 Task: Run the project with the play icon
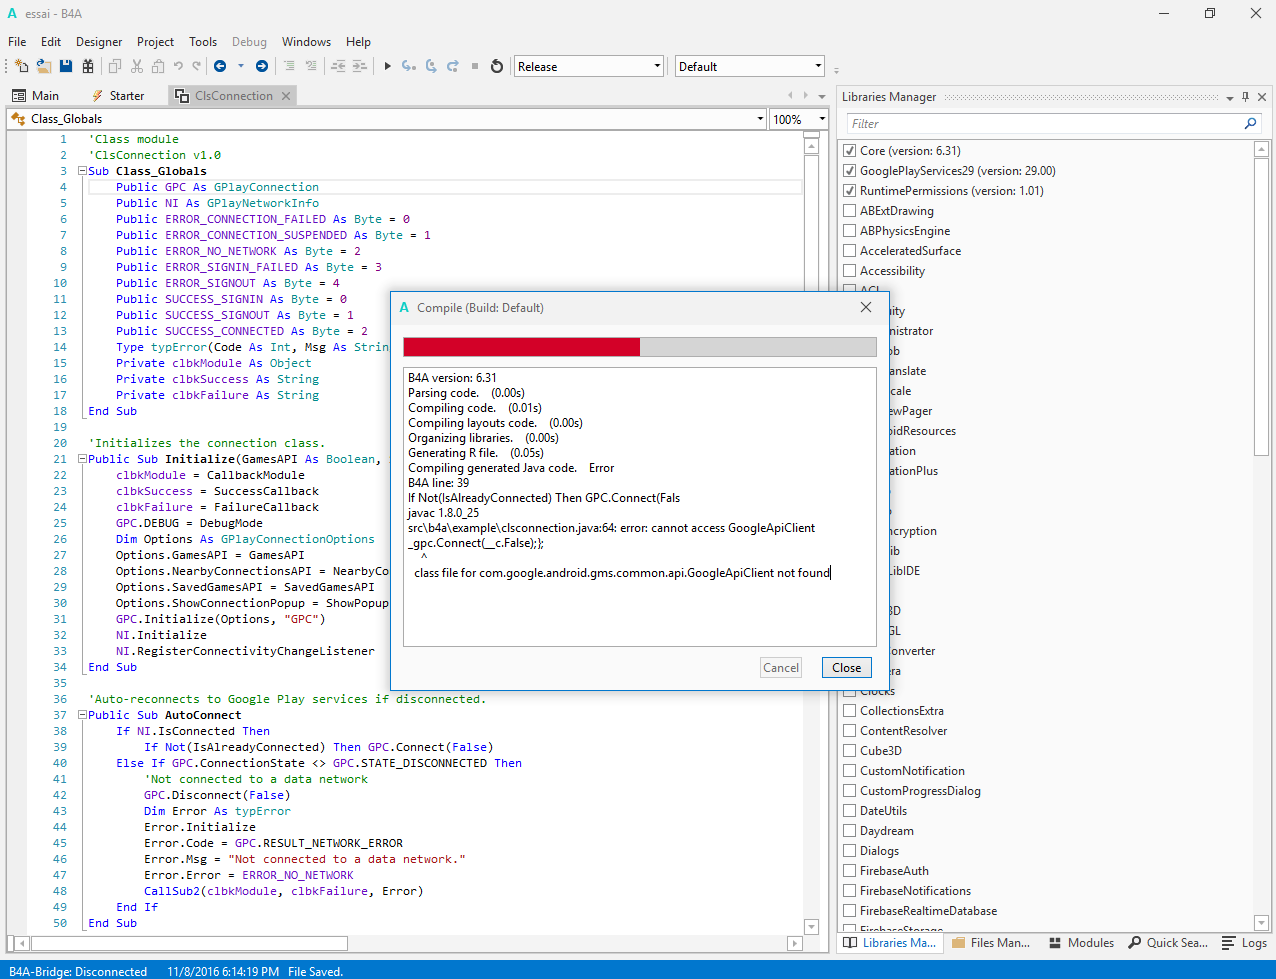388,66
